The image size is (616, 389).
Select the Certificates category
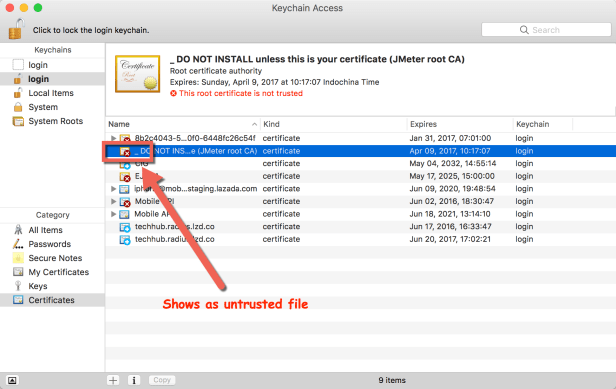click(x=52, y=300)
